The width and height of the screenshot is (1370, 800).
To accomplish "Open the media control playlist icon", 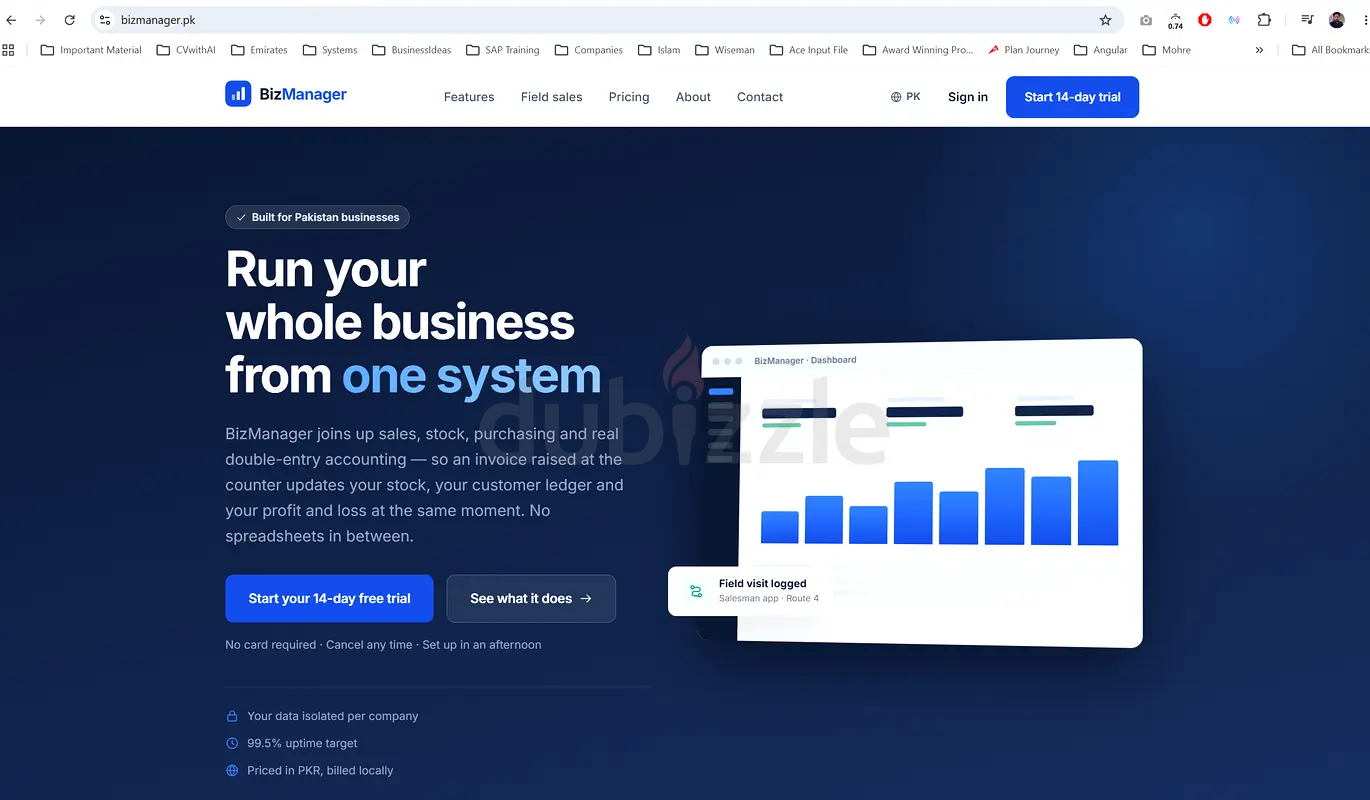I will 1307,20.
